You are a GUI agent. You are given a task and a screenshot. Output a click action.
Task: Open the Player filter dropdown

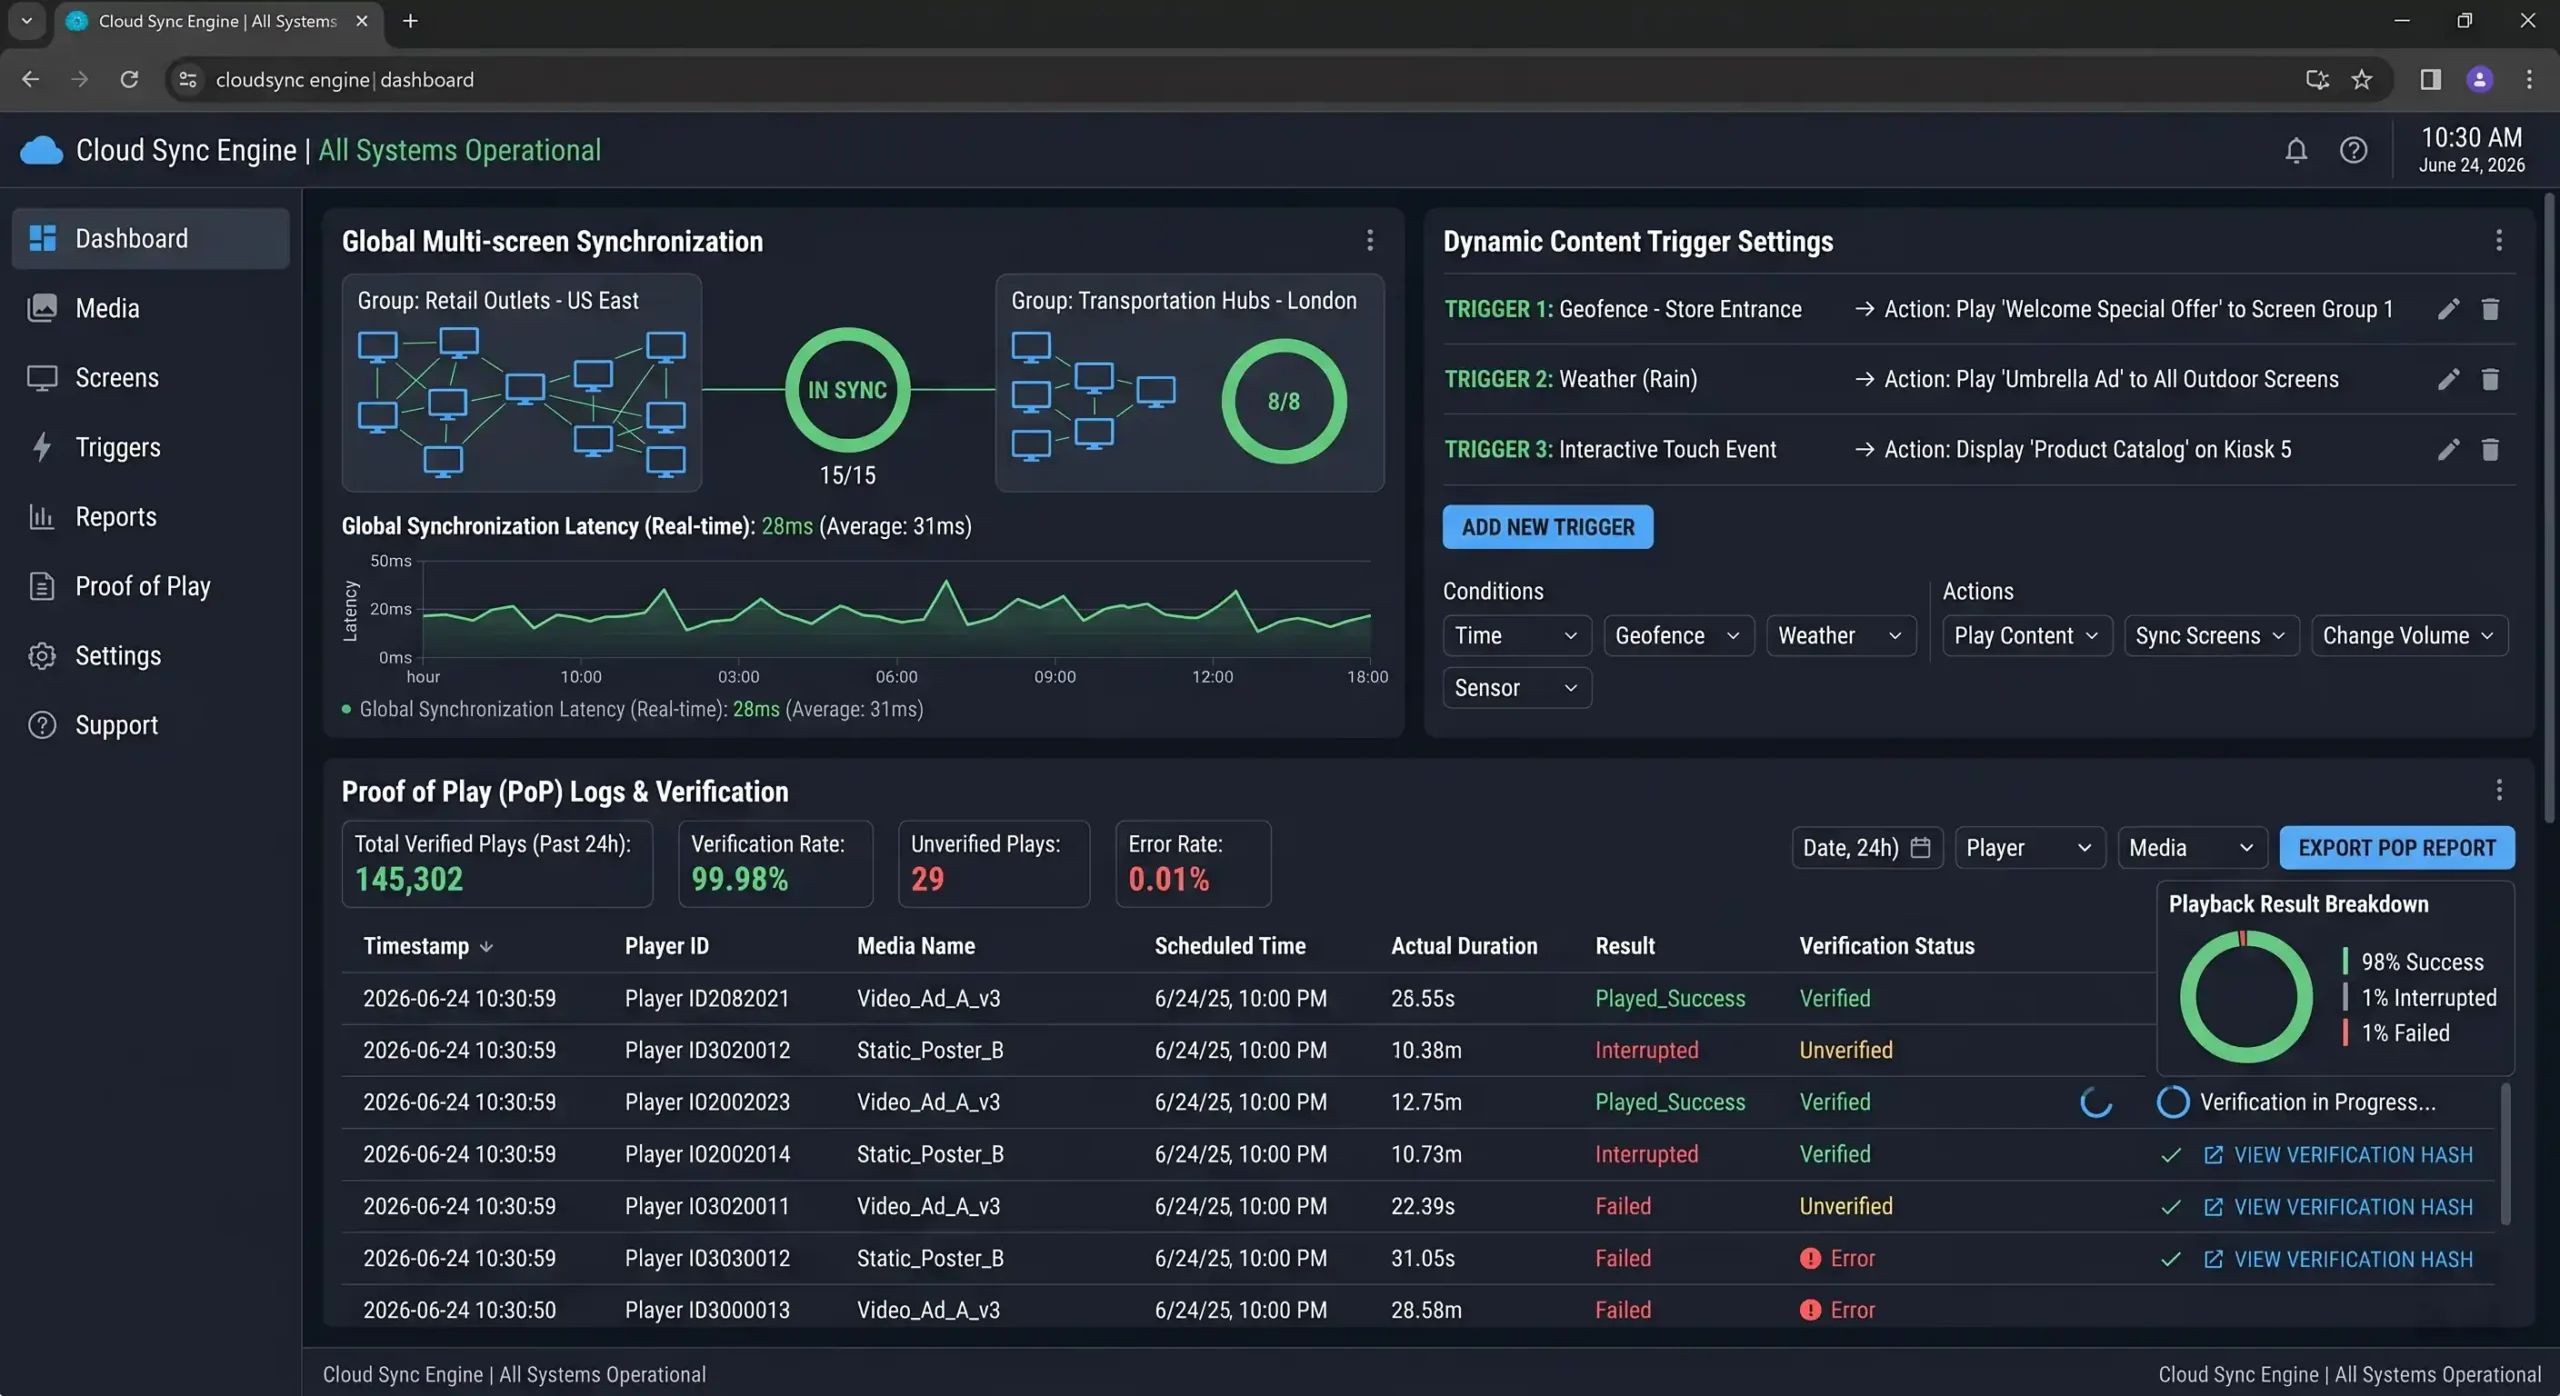click(2029, 848)
